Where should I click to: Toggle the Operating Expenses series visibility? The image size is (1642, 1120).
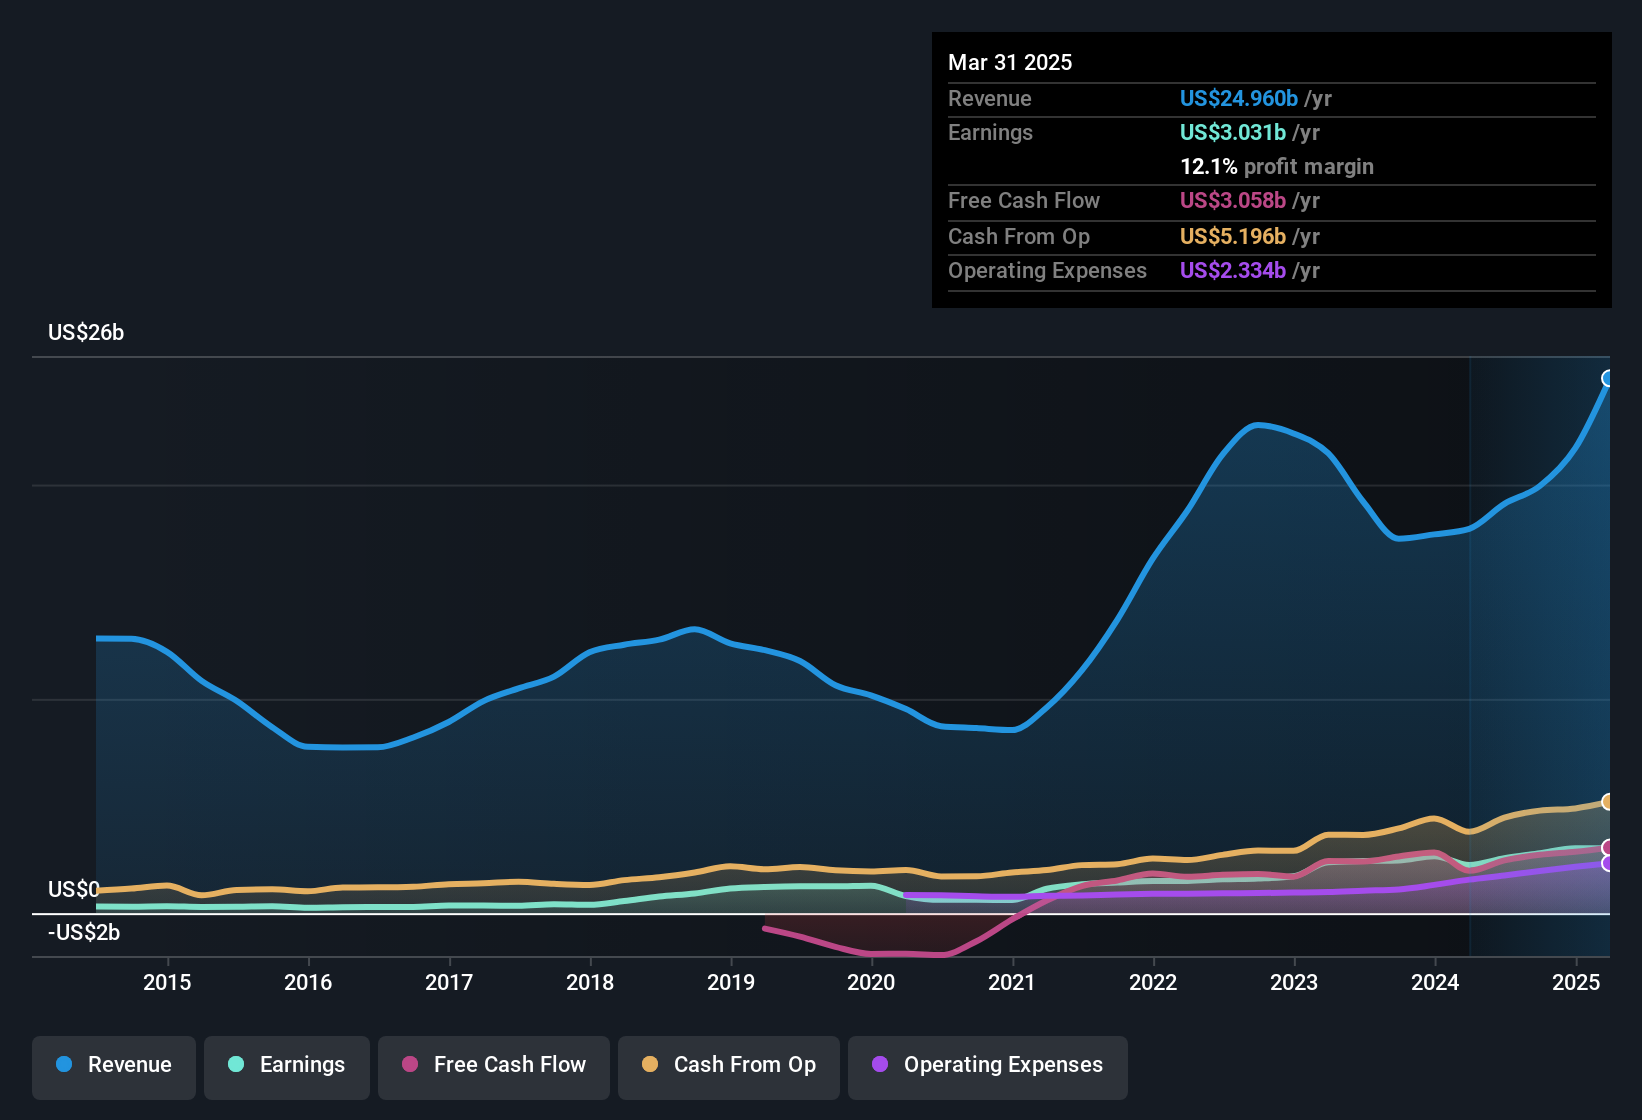pos(987,1065)
